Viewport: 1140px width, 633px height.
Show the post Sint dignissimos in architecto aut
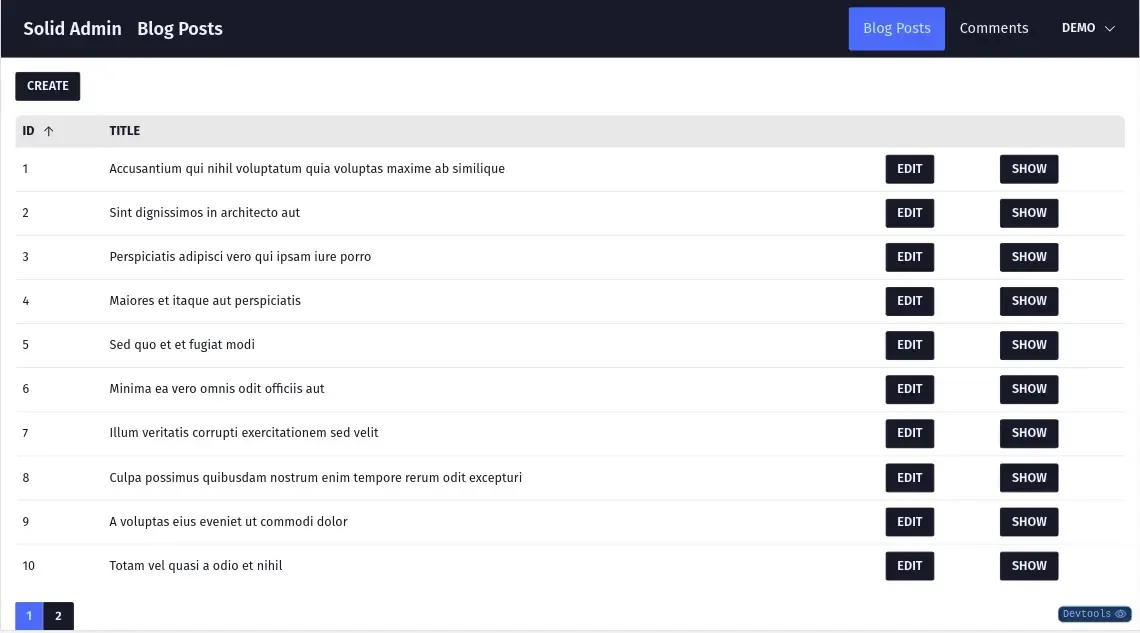point(1028,212)
